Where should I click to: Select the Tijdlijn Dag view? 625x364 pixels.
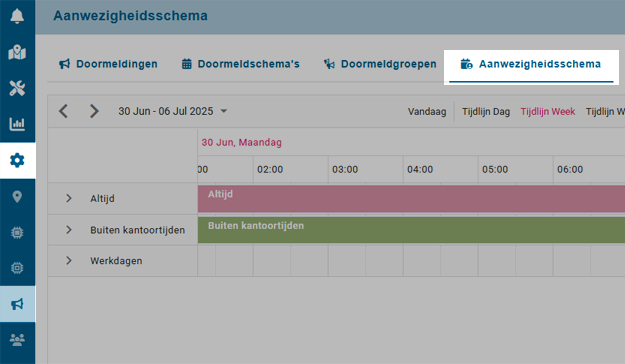(486, 112)
